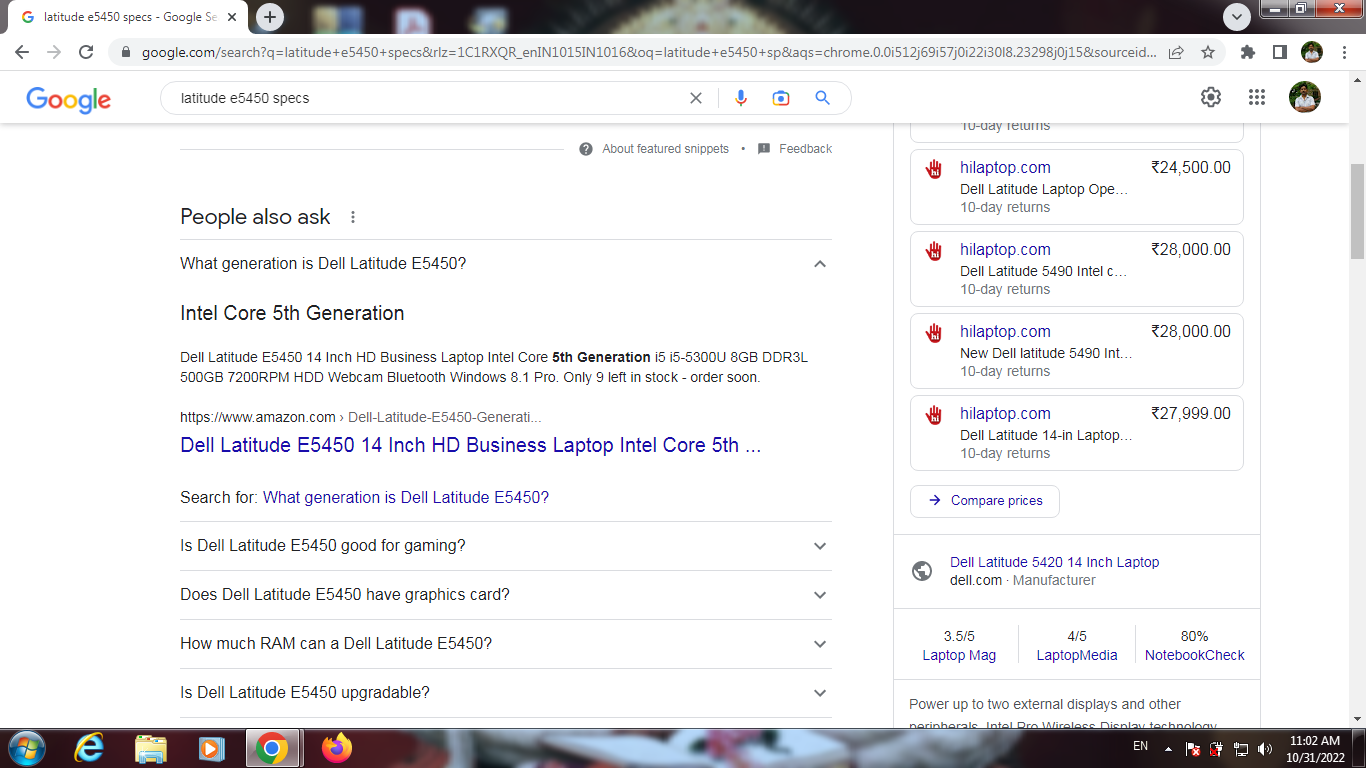
Task: Reload the current page
Action: pos(86,52)
